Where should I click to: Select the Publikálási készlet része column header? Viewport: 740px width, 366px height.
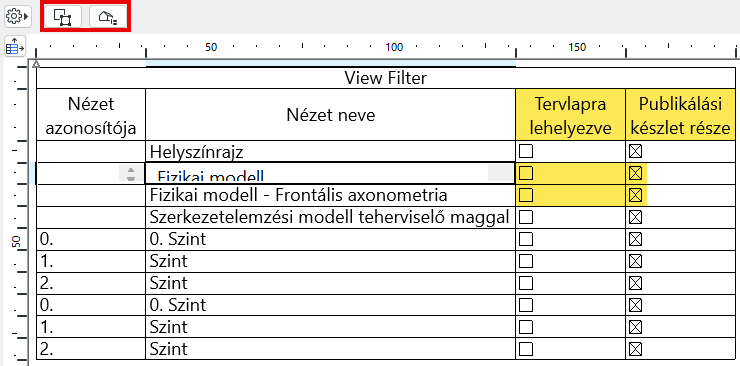(x=681, y=115)
